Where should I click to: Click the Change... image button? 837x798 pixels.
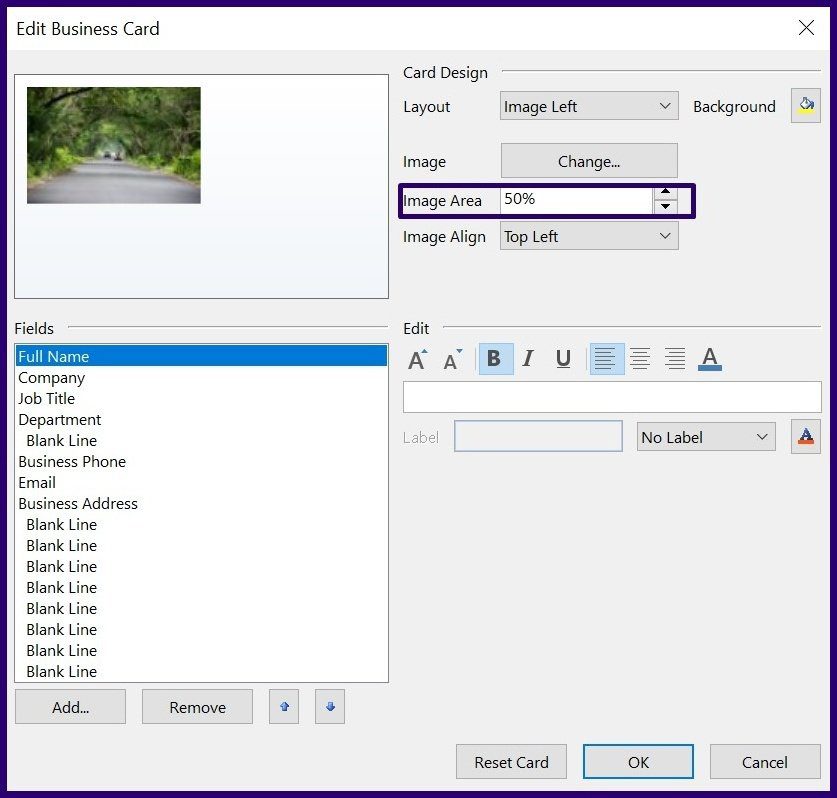(589, 161)
